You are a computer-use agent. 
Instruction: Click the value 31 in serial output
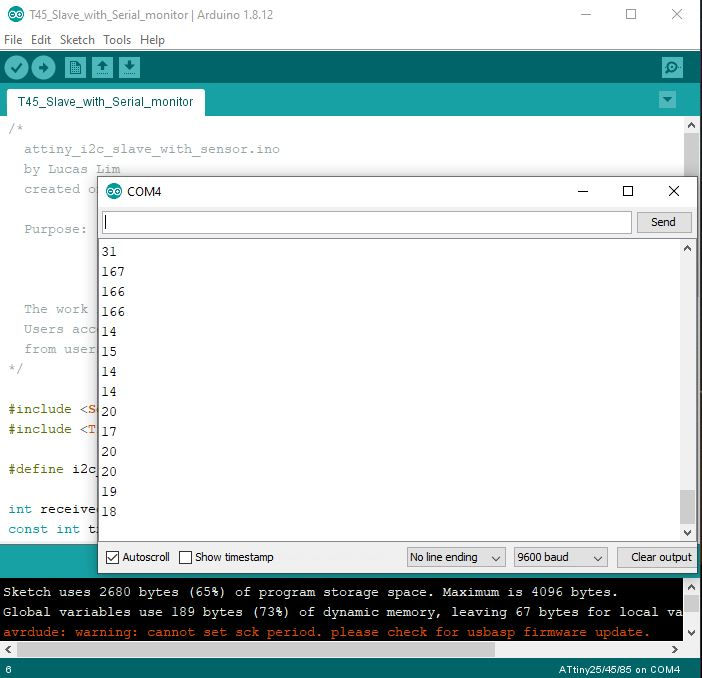(x=109, y=252)
